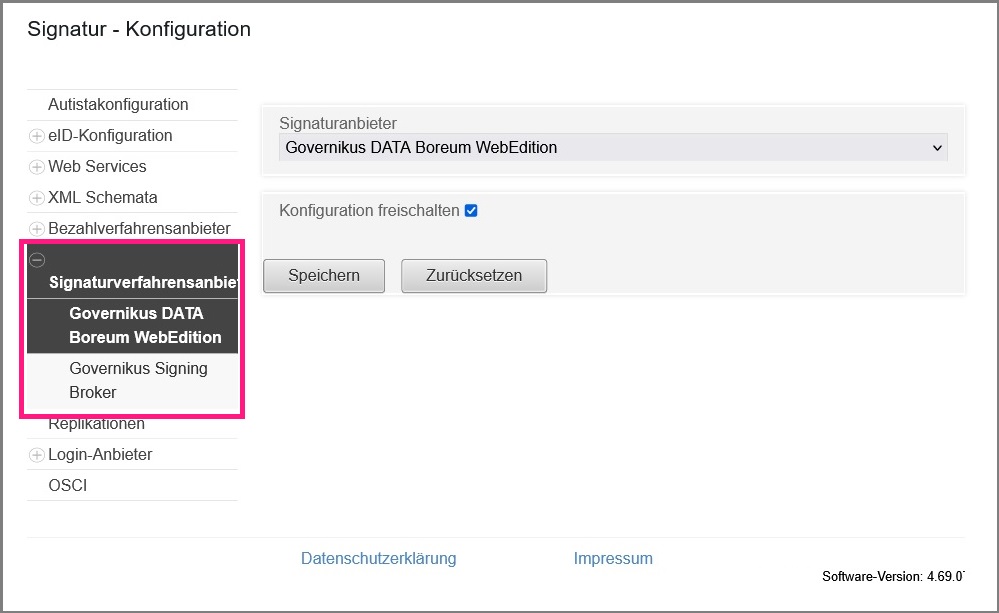999x613 pixels.
Task: Click the Zurücksetzen button
Action: (x=474, y=276)
